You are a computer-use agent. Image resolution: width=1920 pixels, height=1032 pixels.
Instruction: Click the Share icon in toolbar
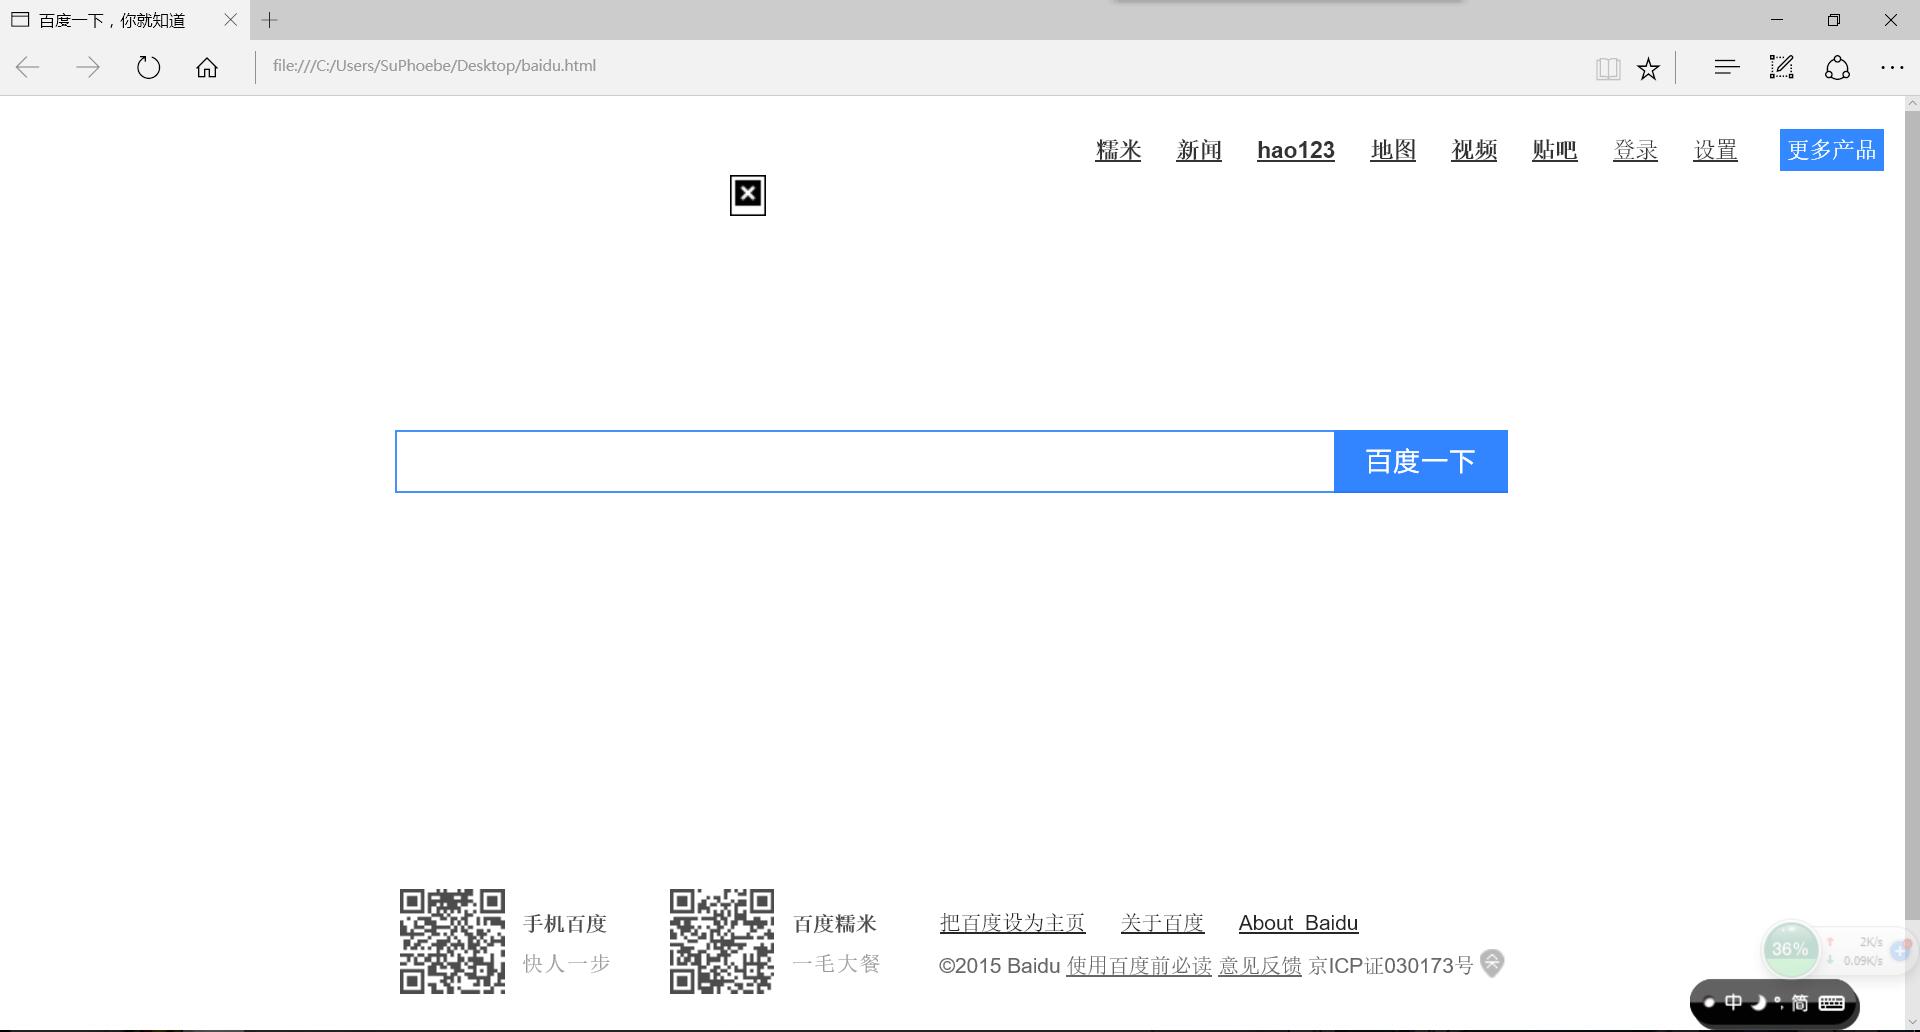pyautogui.click(x=1837, y=67)
